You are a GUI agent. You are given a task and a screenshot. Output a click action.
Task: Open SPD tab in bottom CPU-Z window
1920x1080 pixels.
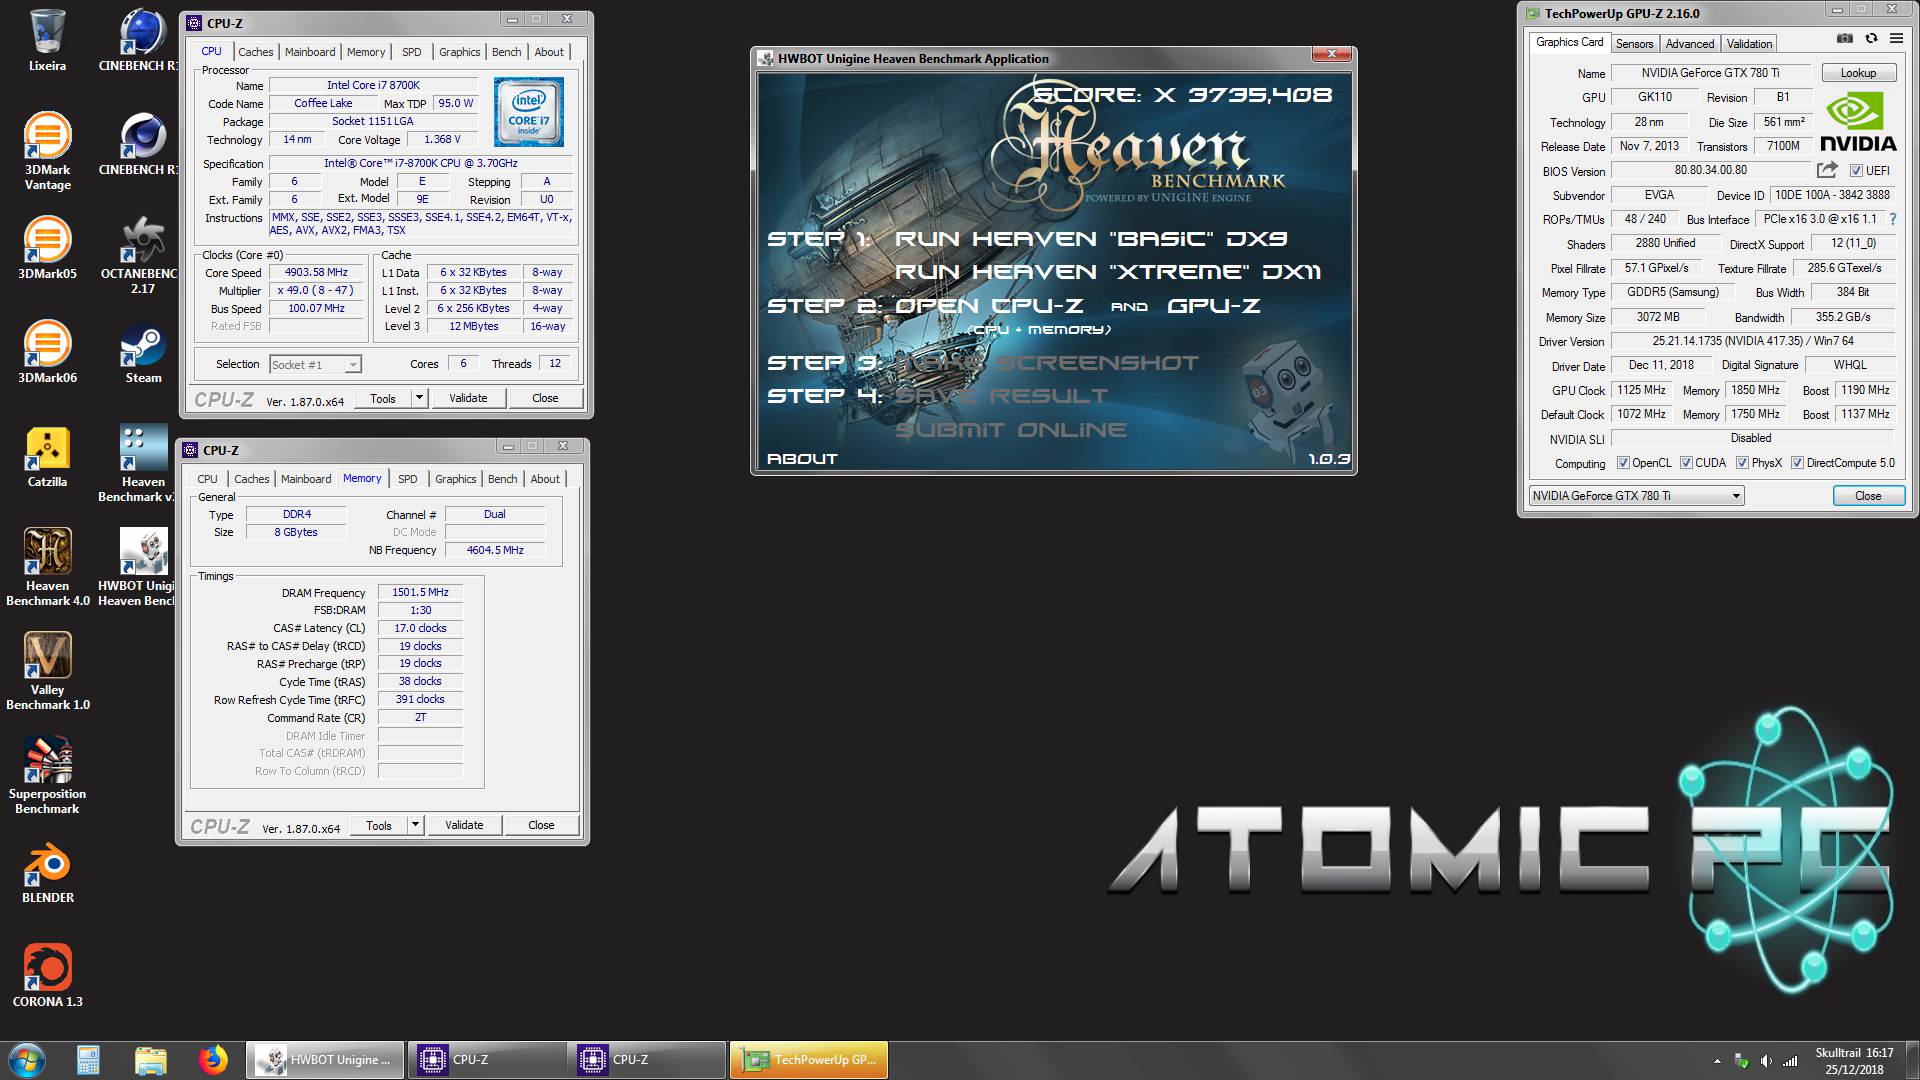tap(407, 479)
